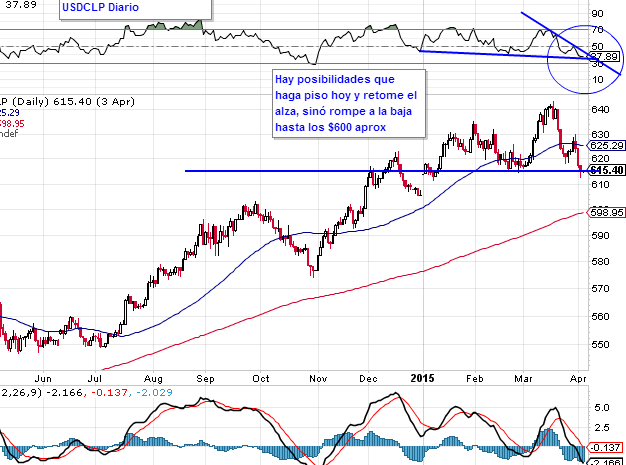Select the 630 price axis label

[x=600, y=135]
